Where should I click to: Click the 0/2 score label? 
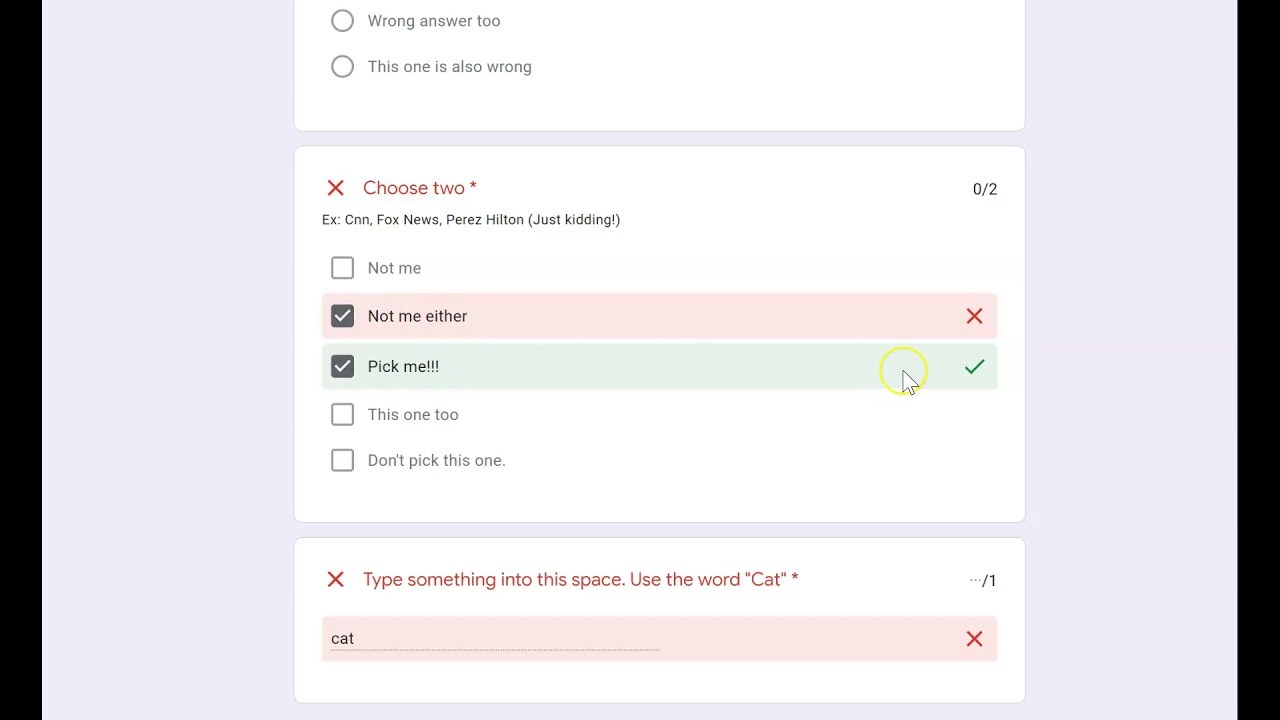(984, 189)
